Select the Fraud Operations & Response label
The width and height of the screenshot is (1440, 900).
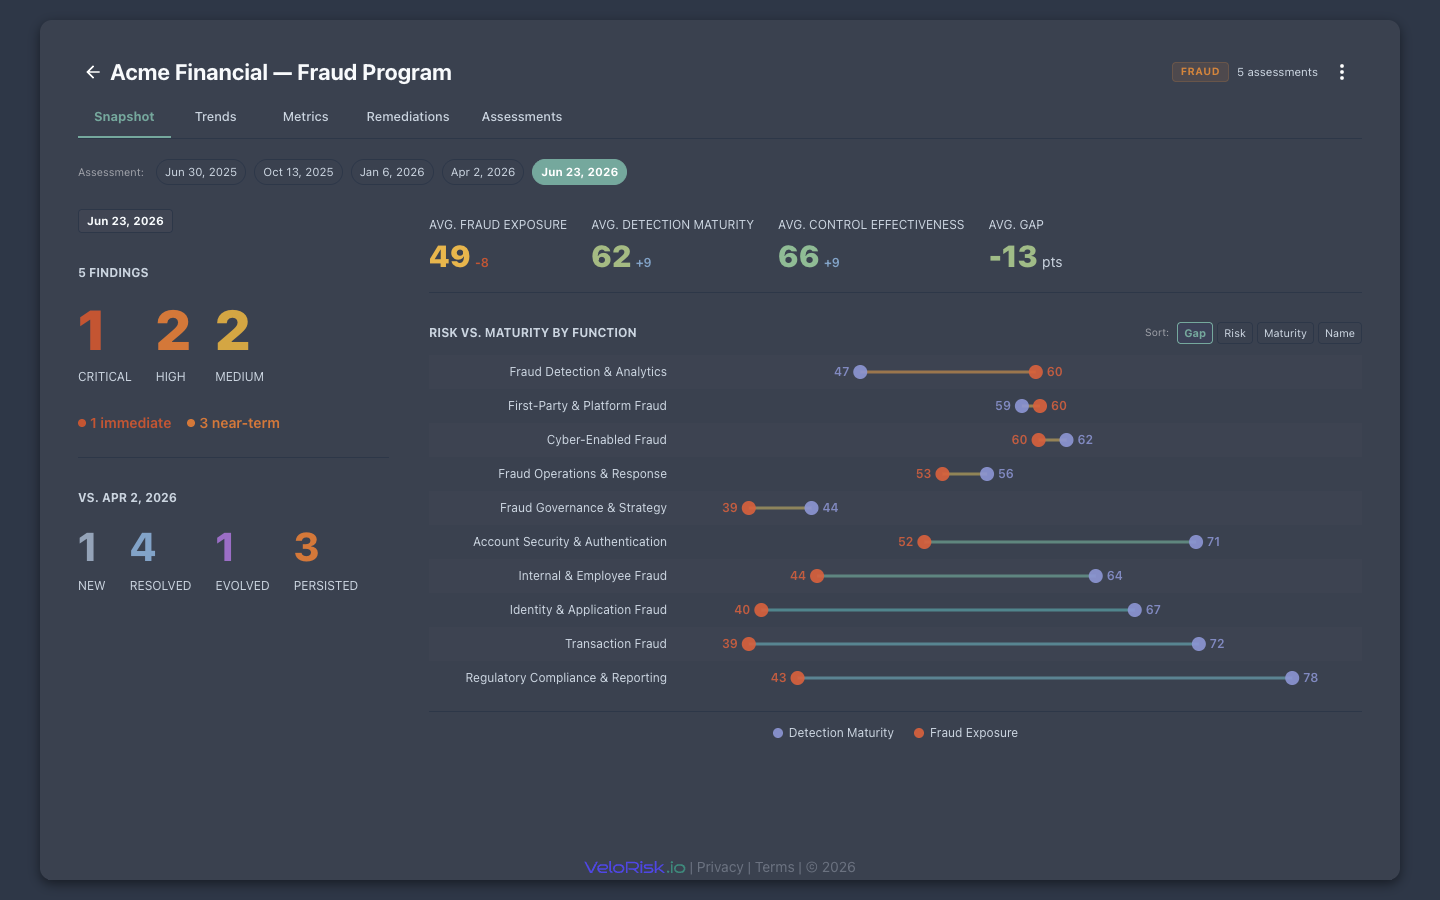click(582, 474)
